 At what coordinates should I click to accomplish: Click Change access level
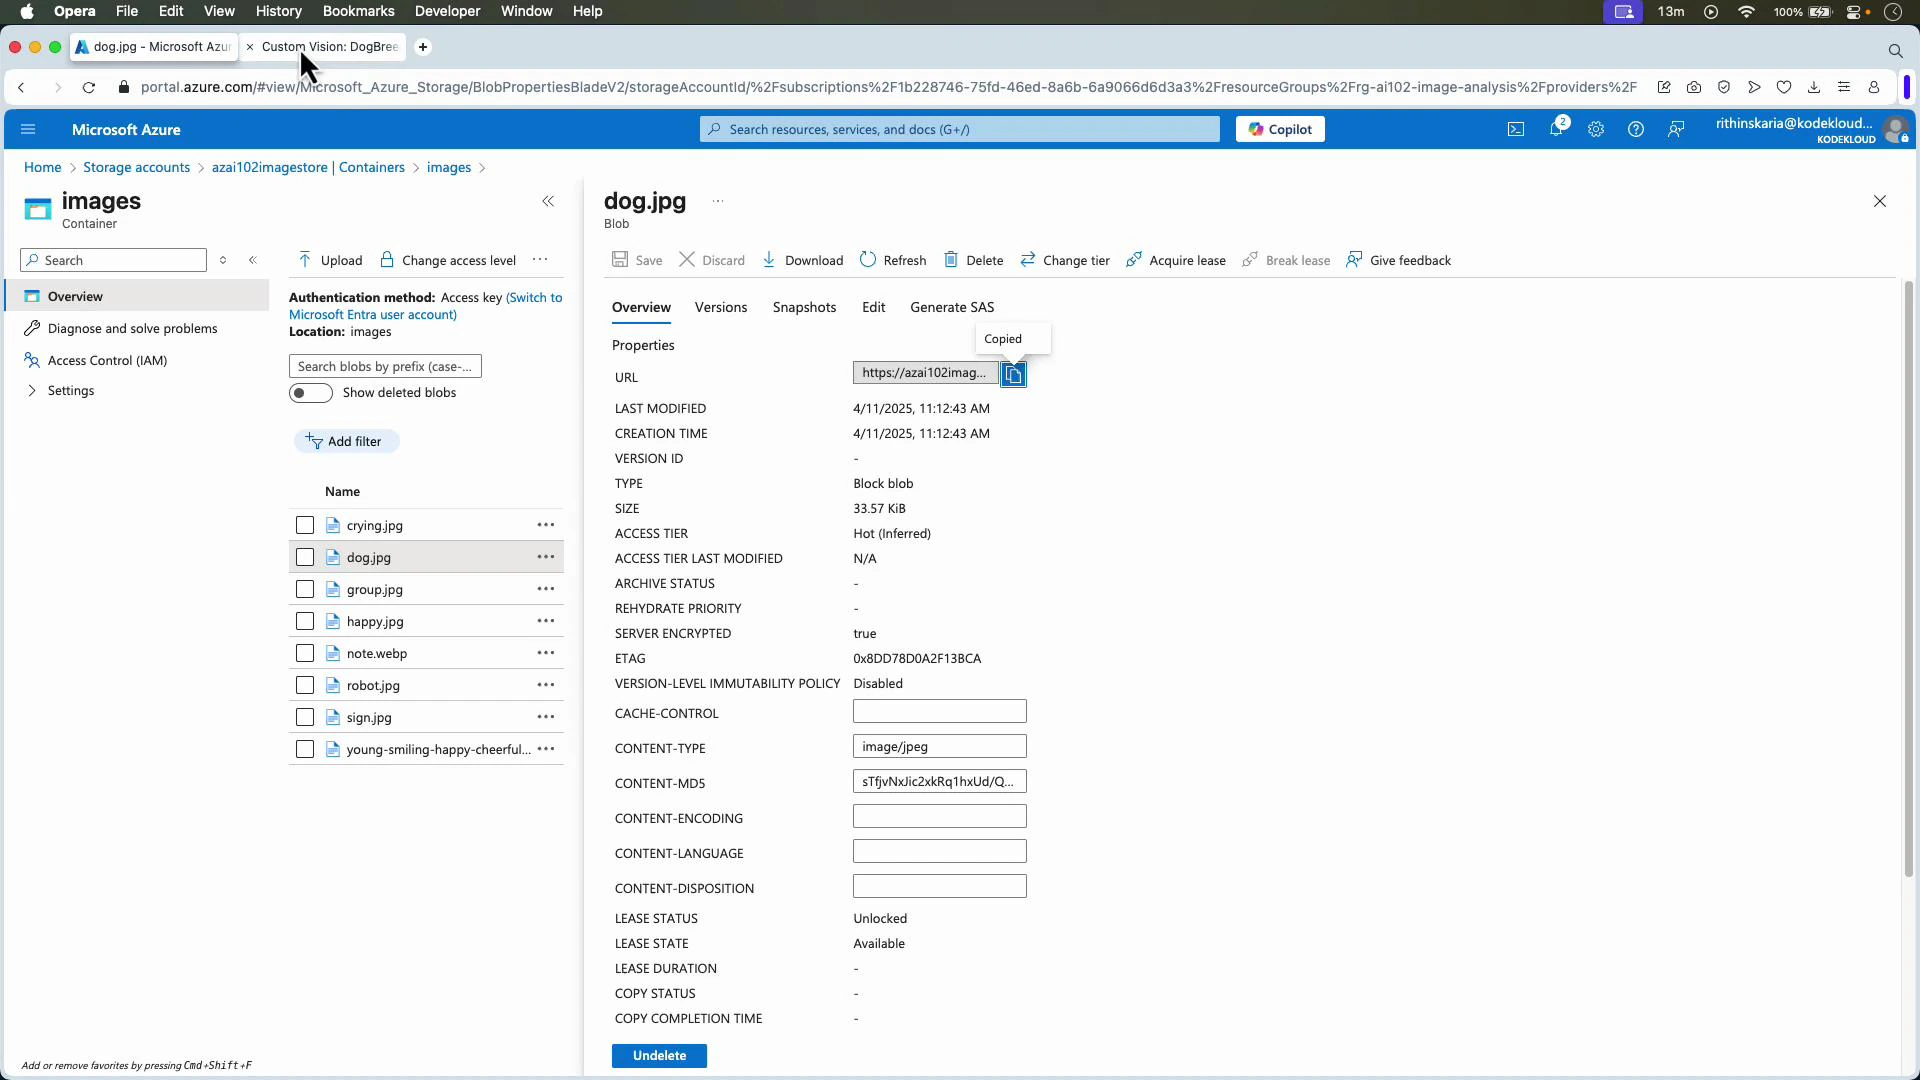[448, 260]
